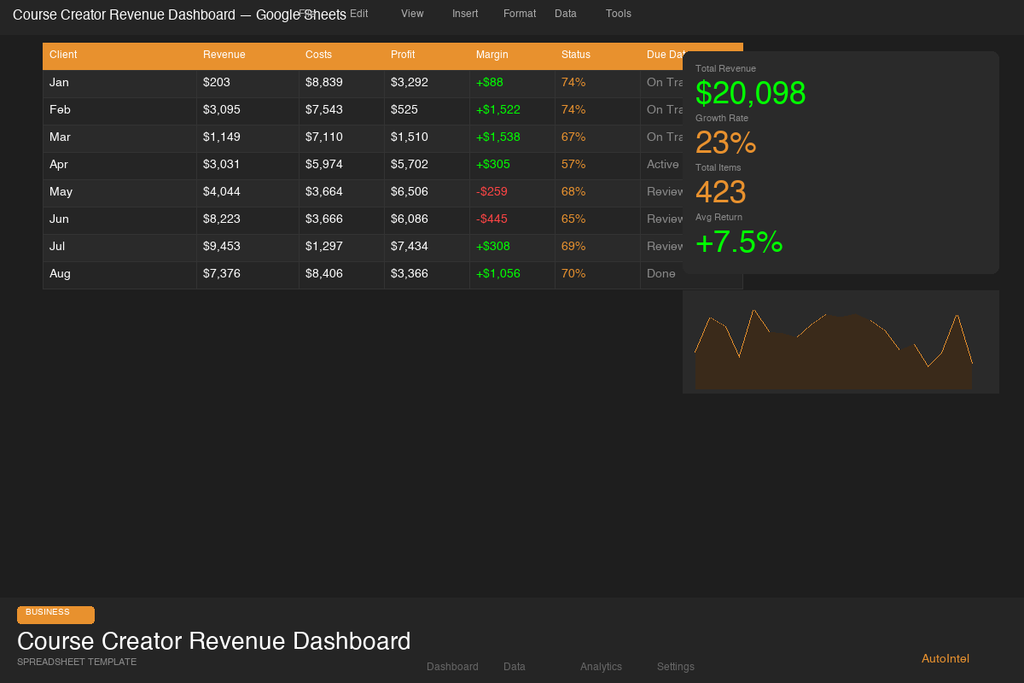1024x683 pixels.
Task: Select the $7,543 costs cell
Action: click(342, 110)
